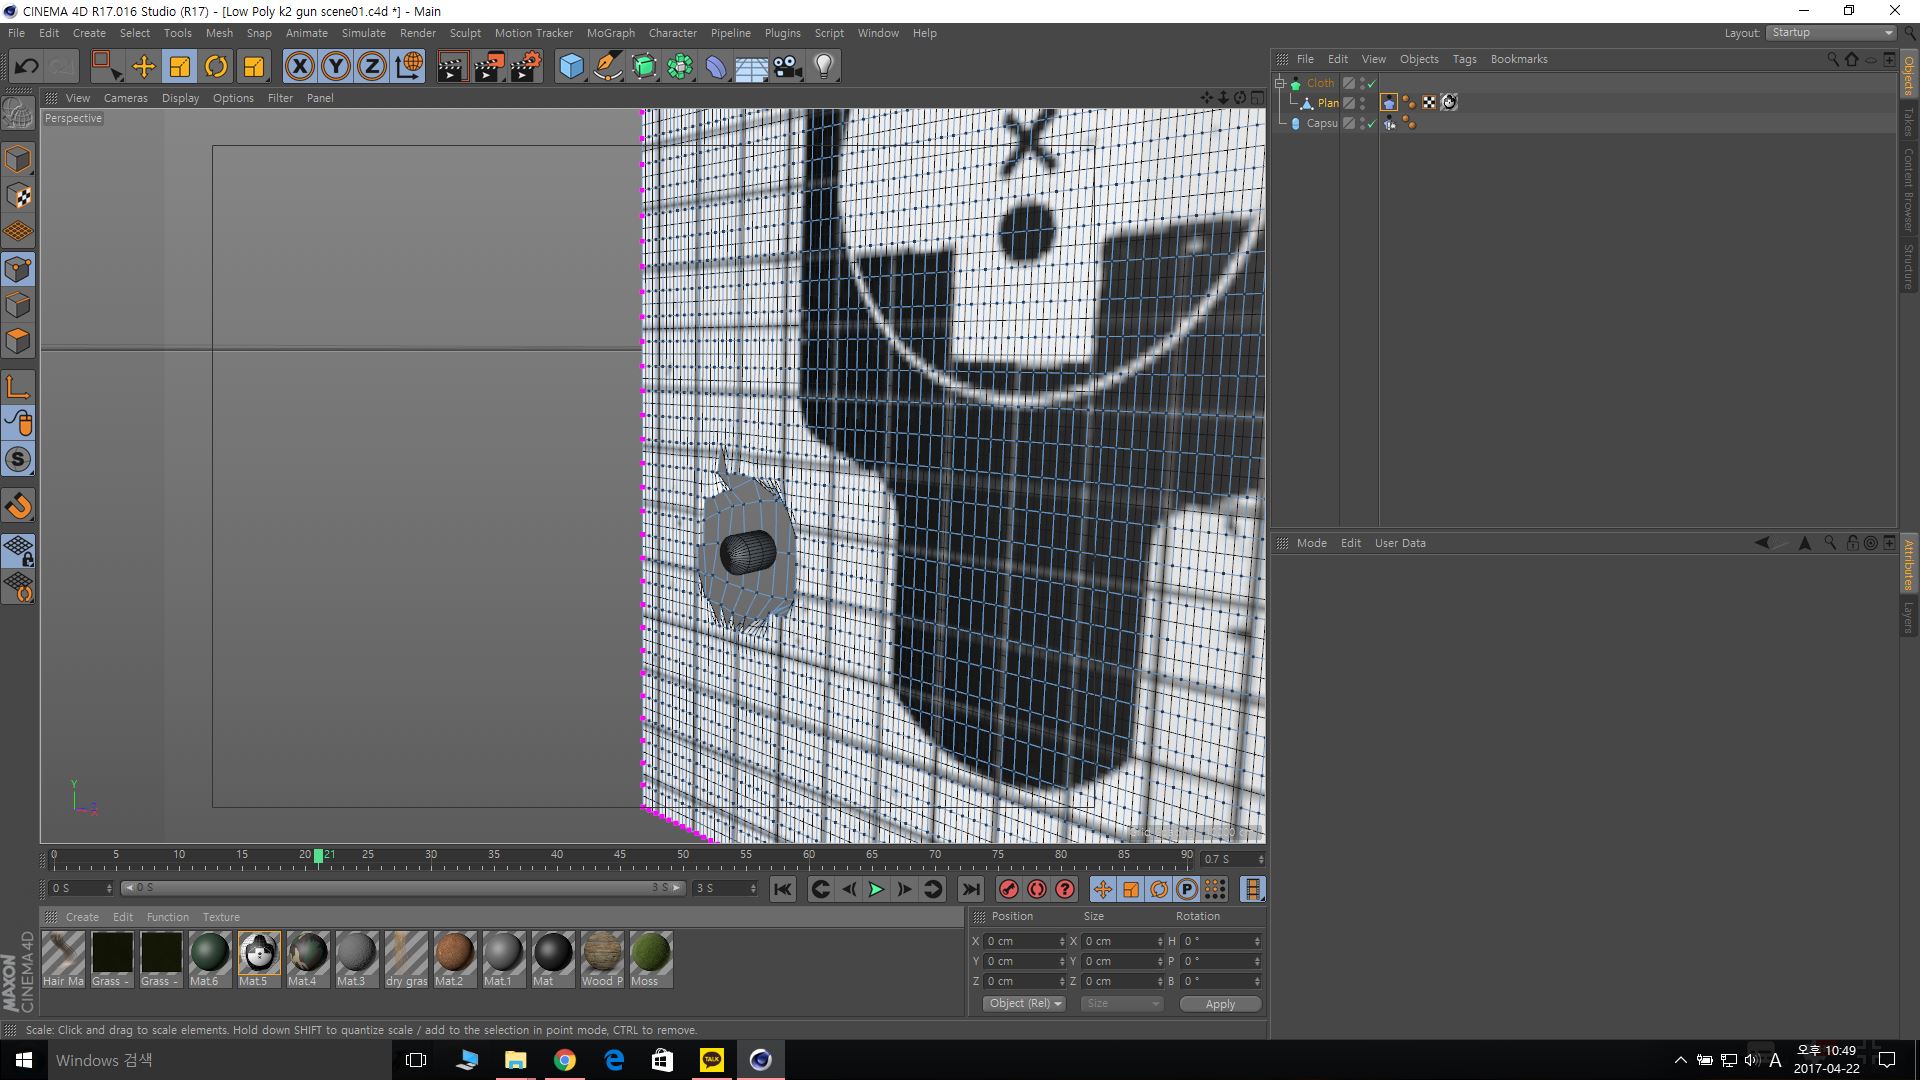Open Edit Render Settings
This screenshot has height=1080, width=1920.
[x=526, y=67]
